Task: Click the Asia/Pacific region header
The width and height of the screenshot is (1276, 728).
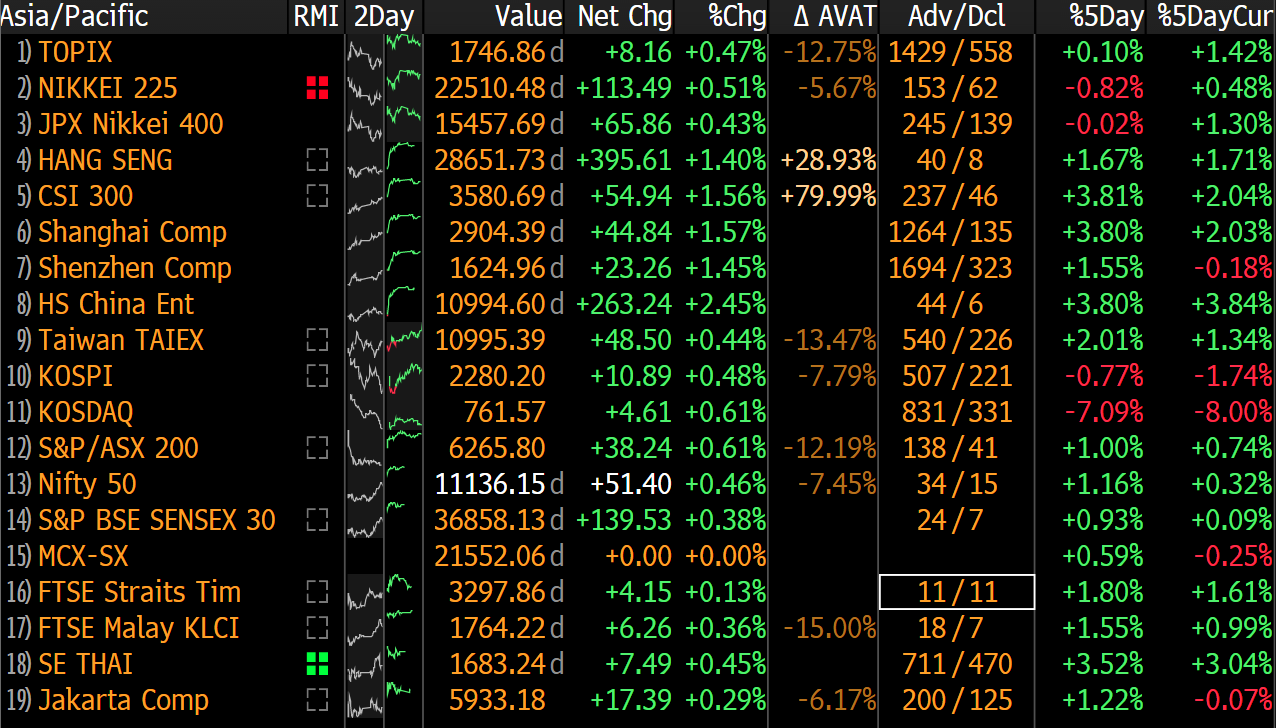Action: 75,16
